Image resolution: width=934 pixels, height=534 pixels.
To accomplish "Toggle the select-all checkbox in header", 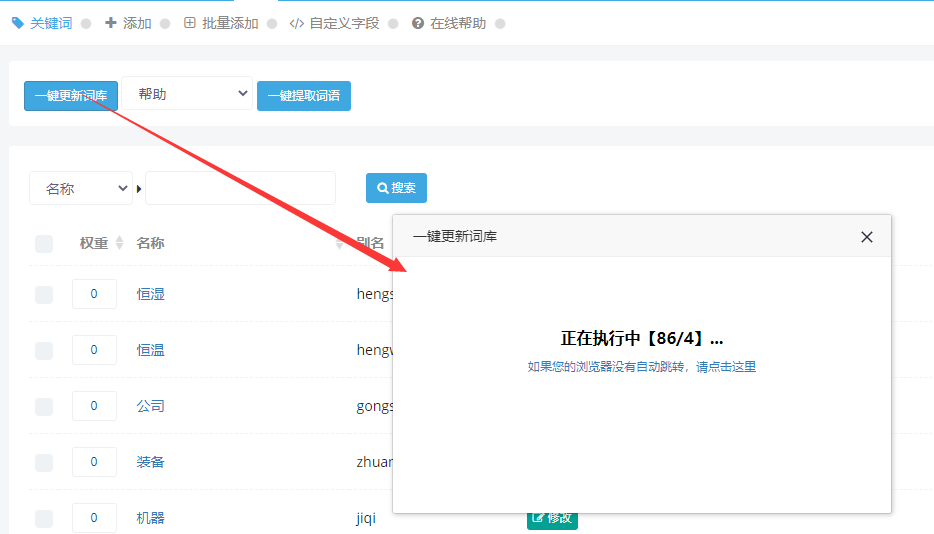I will tap(44, 243).
